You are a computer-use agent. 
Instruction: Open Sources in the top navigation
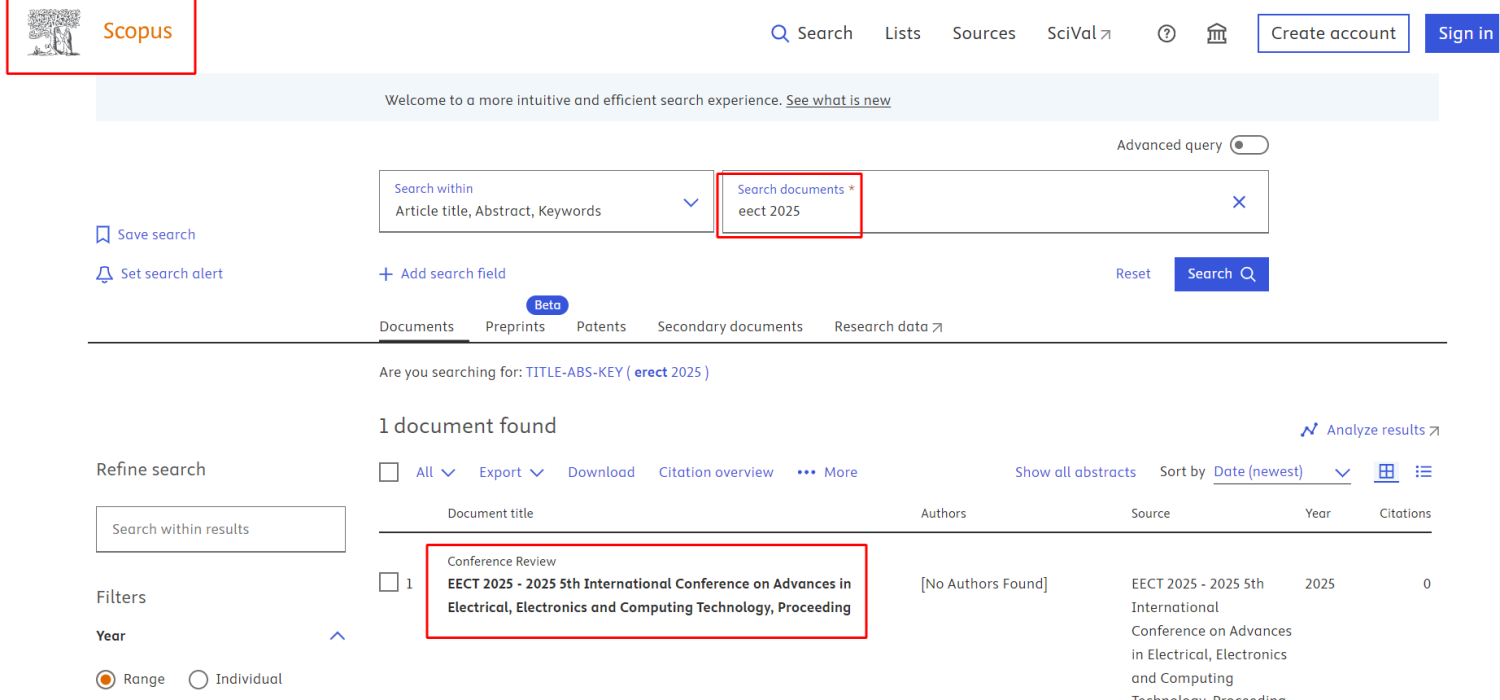click(x=984, y=33)
